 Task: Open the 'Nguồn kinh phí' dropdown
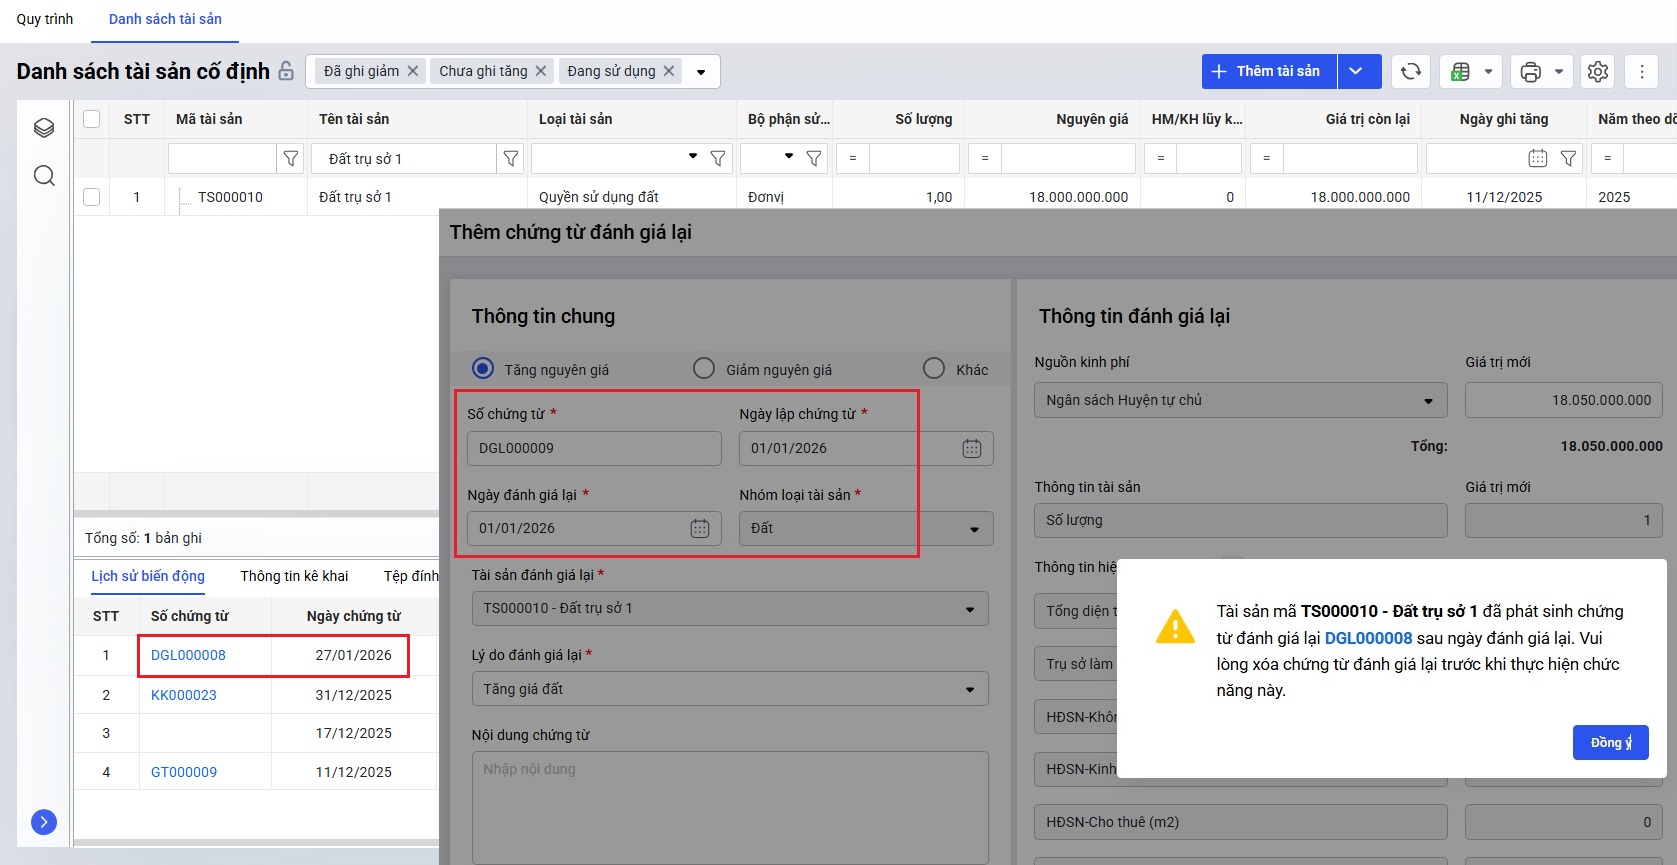click(x=1427, y=400)
